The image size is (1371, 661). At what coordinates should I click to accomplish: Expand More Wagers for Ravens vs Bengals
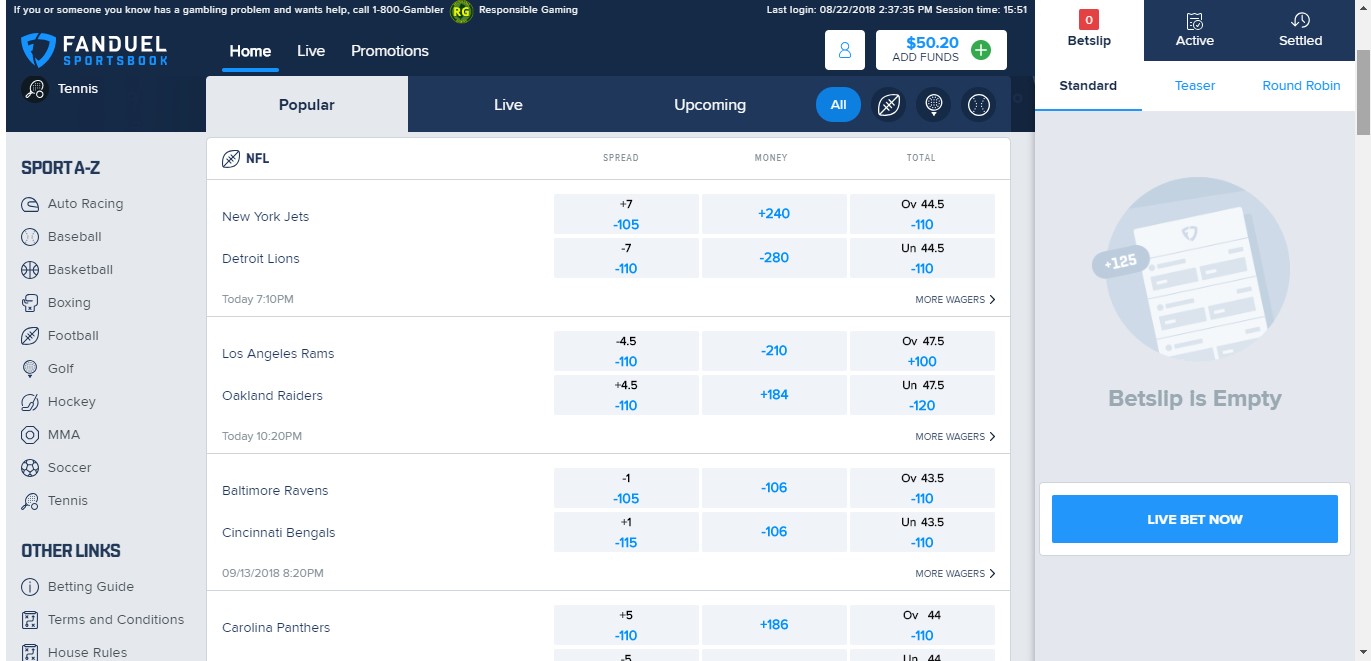[955, 574]
